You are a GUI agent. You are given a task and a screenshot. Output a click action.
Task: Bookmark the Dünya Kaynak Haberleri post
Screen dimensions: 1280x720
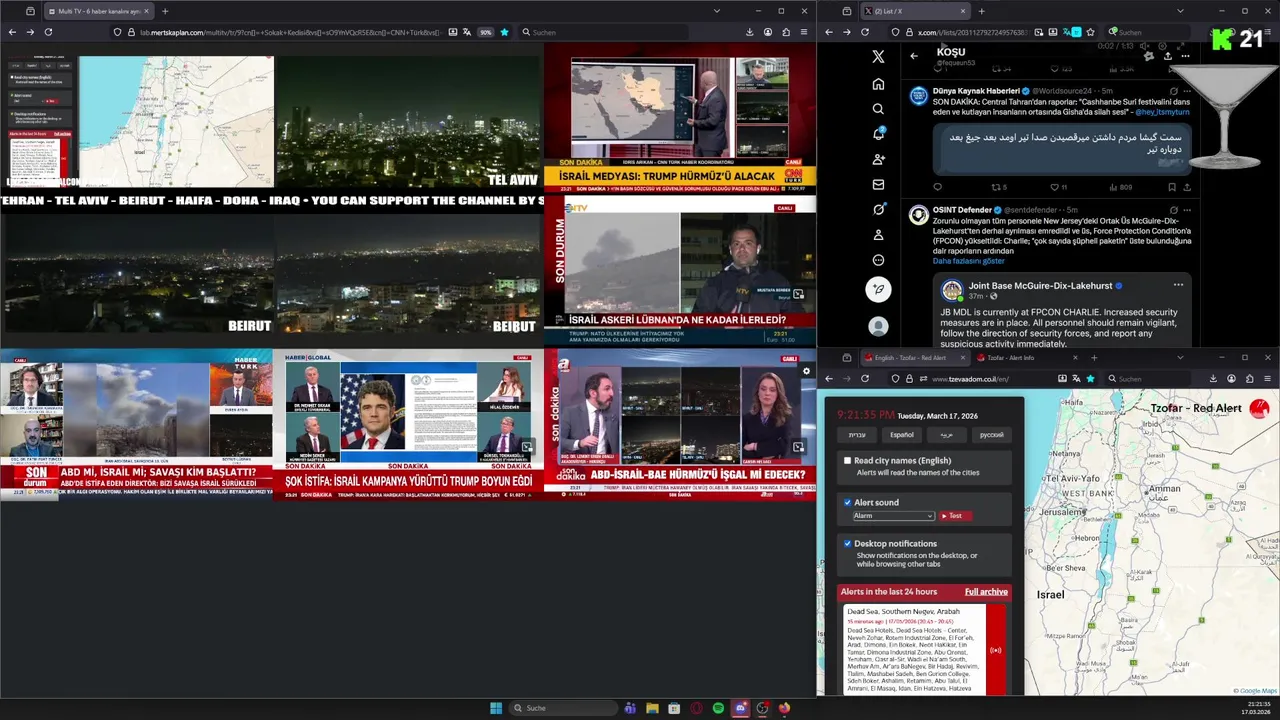click(x=1172, y=187)
